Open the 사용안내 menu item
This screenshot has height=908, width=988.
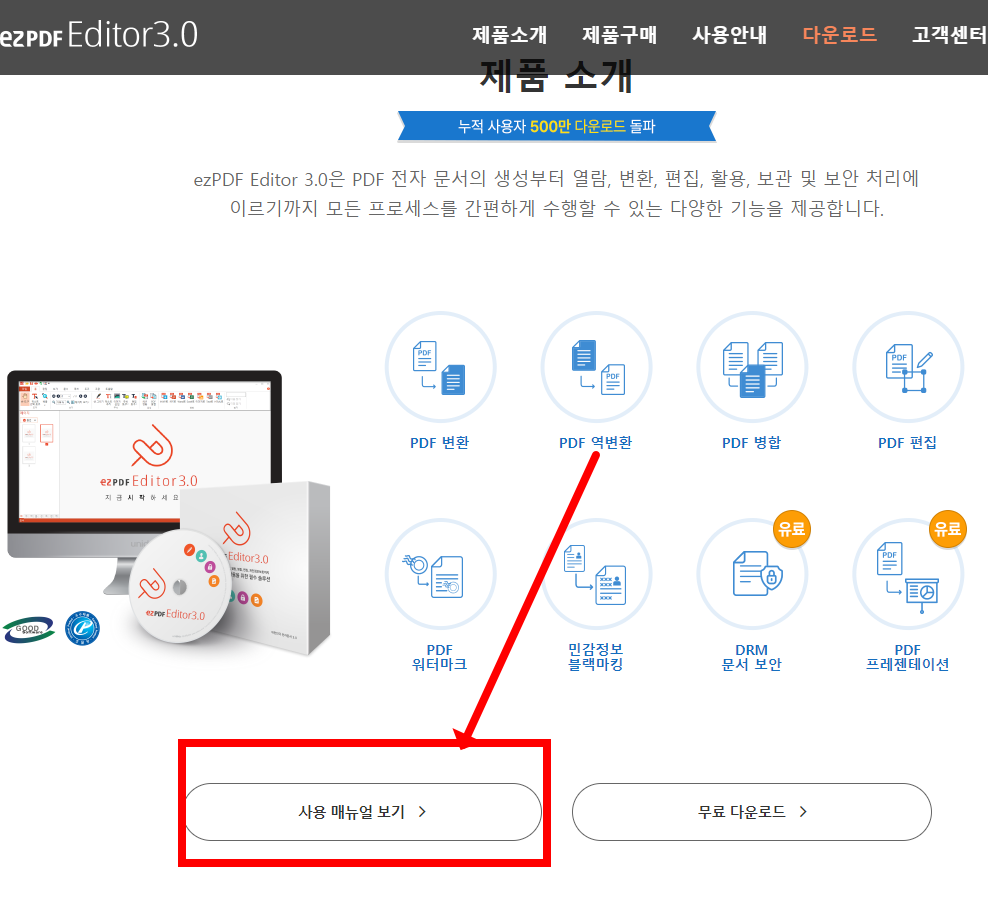[729, 34]
